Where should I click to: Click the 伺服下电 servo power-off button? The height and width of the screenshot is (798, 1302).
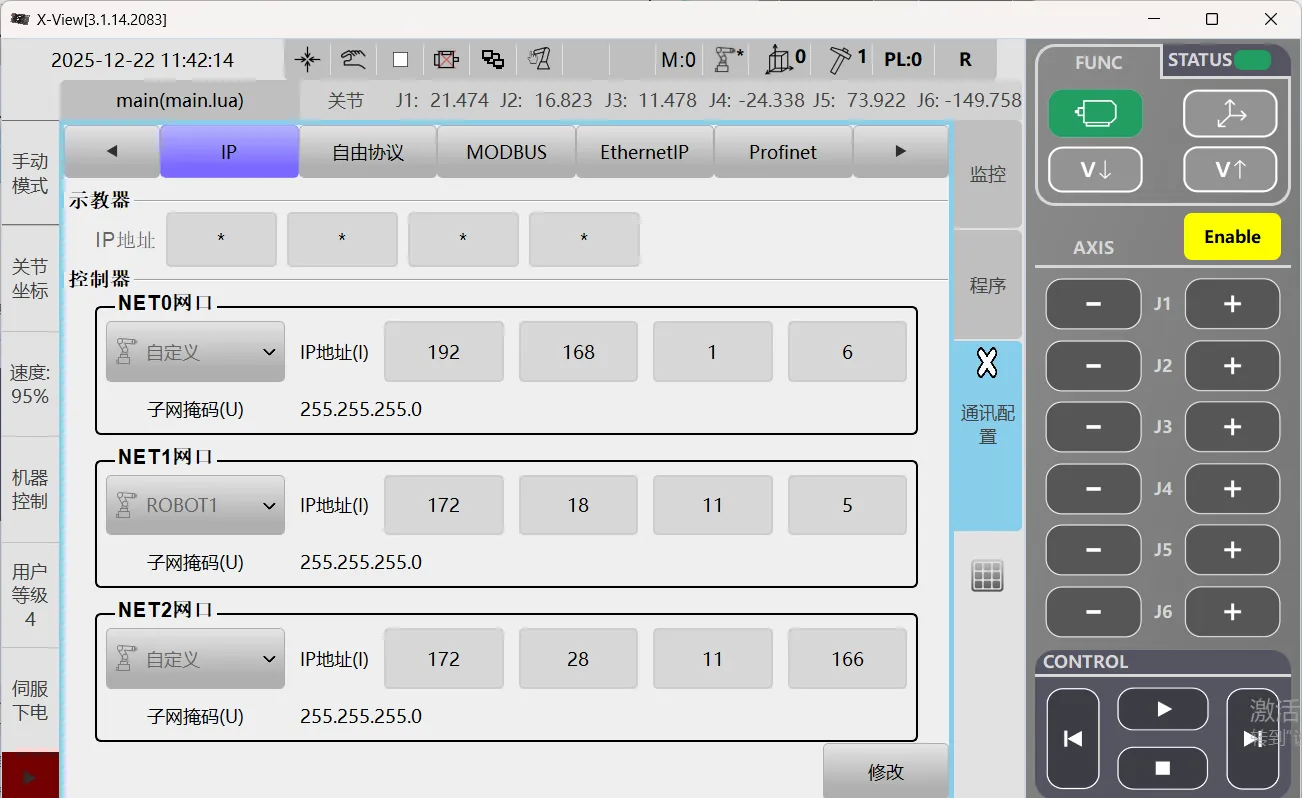point(30,700)
